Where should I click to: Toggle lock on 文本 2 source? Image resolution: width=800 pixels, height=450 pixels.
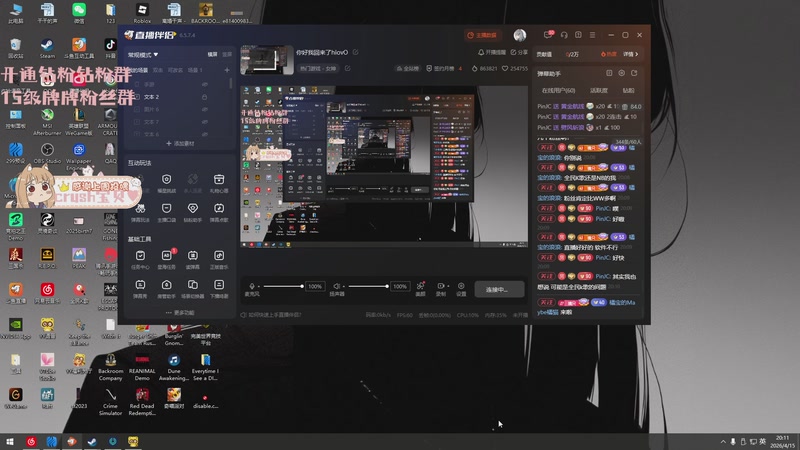pyautogui.click(x=205, y=97)
